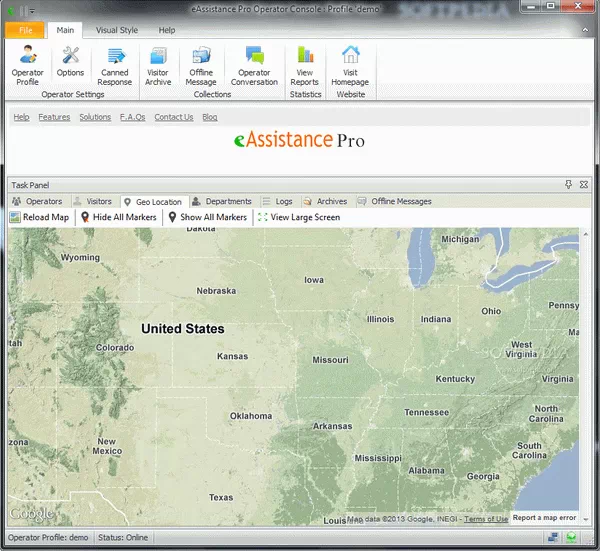Screen dimensions: 600x551
Task: Click the Iowa label on map
Action: [x=314, y=280]
